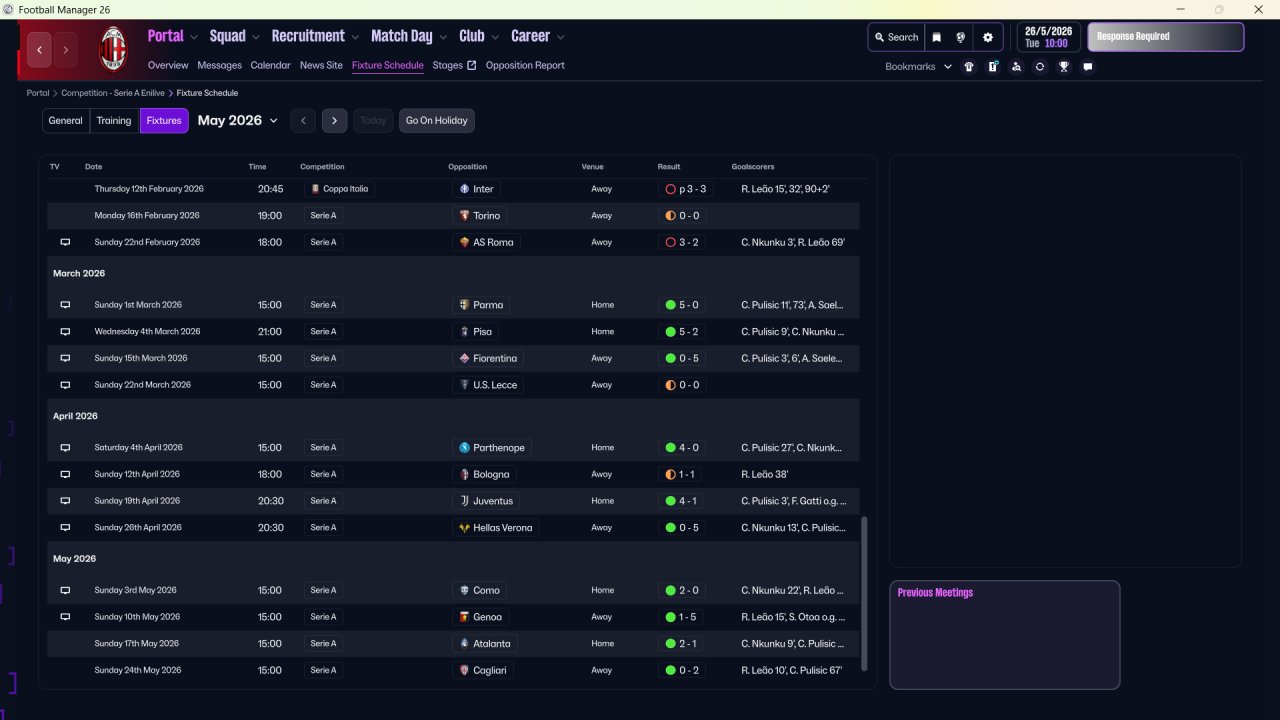This screenshot has width=1280, height=720.
Task: Click the circular arrows bookmark icon
Action: [x=1040, y=67]
